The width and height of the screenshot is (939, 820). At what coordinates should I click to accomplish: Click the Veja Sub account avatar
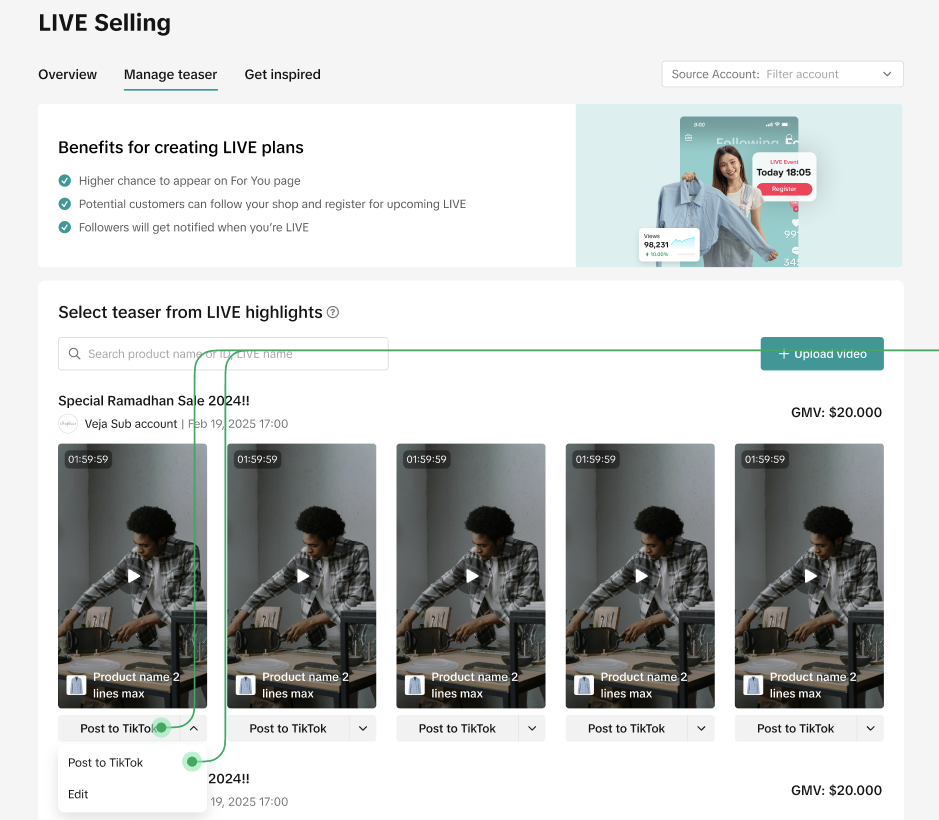pos(68,424)
